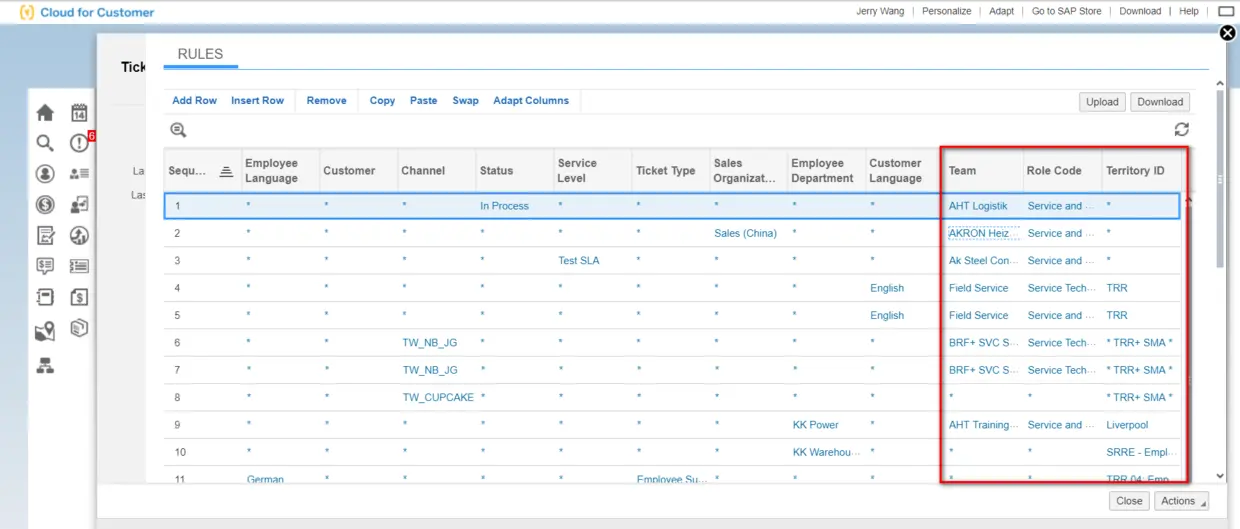The image size is (1240, 529).
Task: Select the RULES tab
Action: point(200,54)
